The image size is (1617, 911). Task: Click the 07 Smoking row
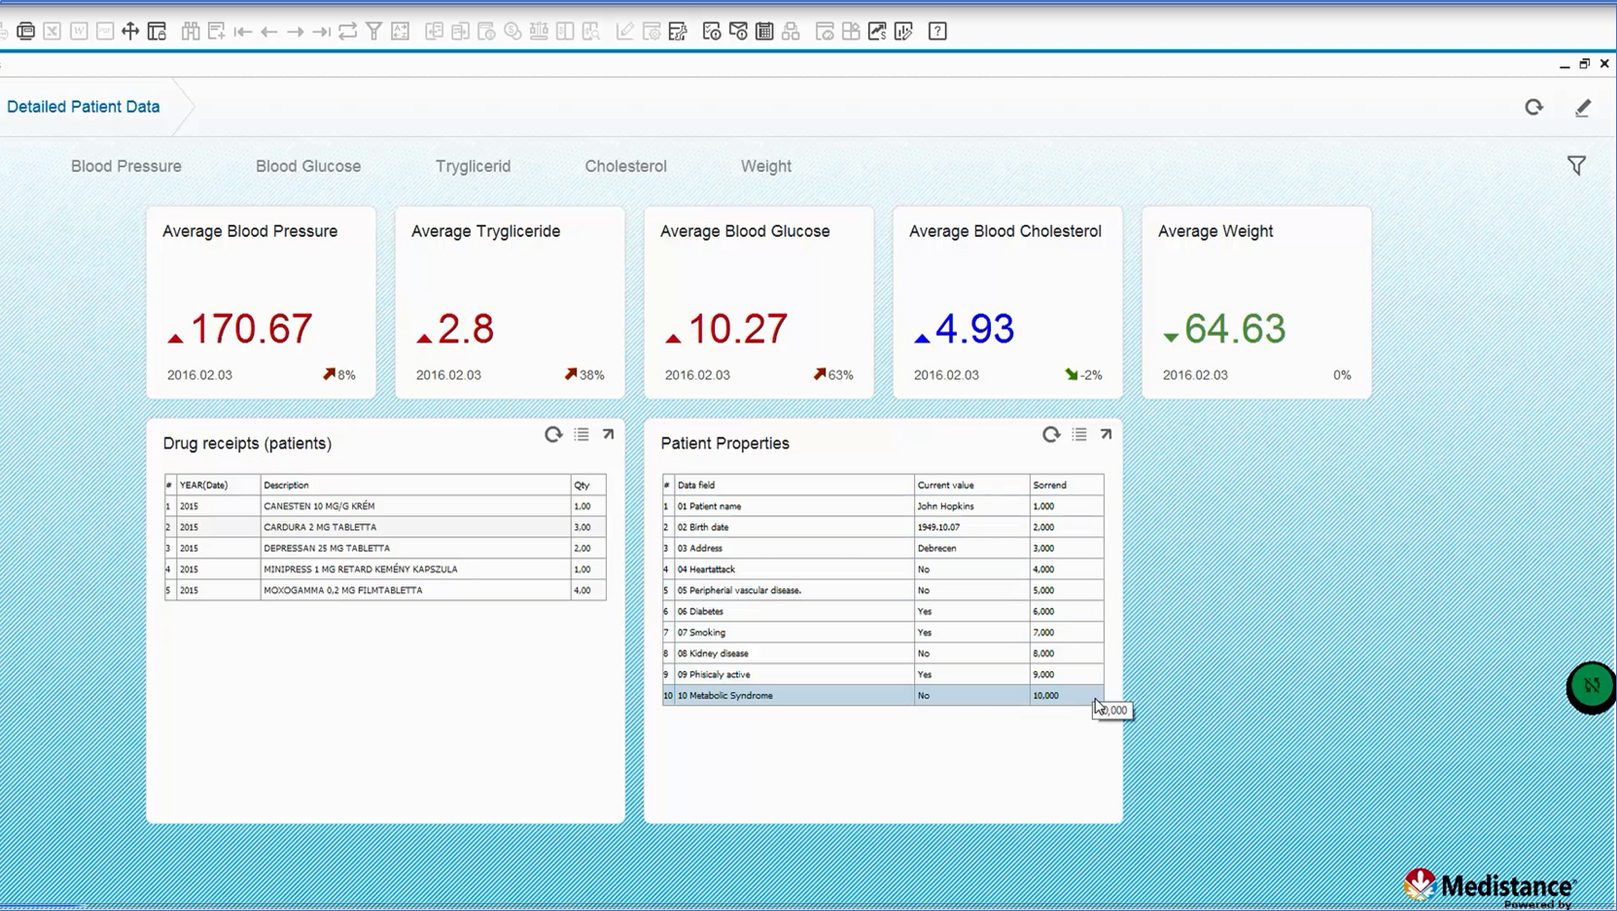click(883, 632)
